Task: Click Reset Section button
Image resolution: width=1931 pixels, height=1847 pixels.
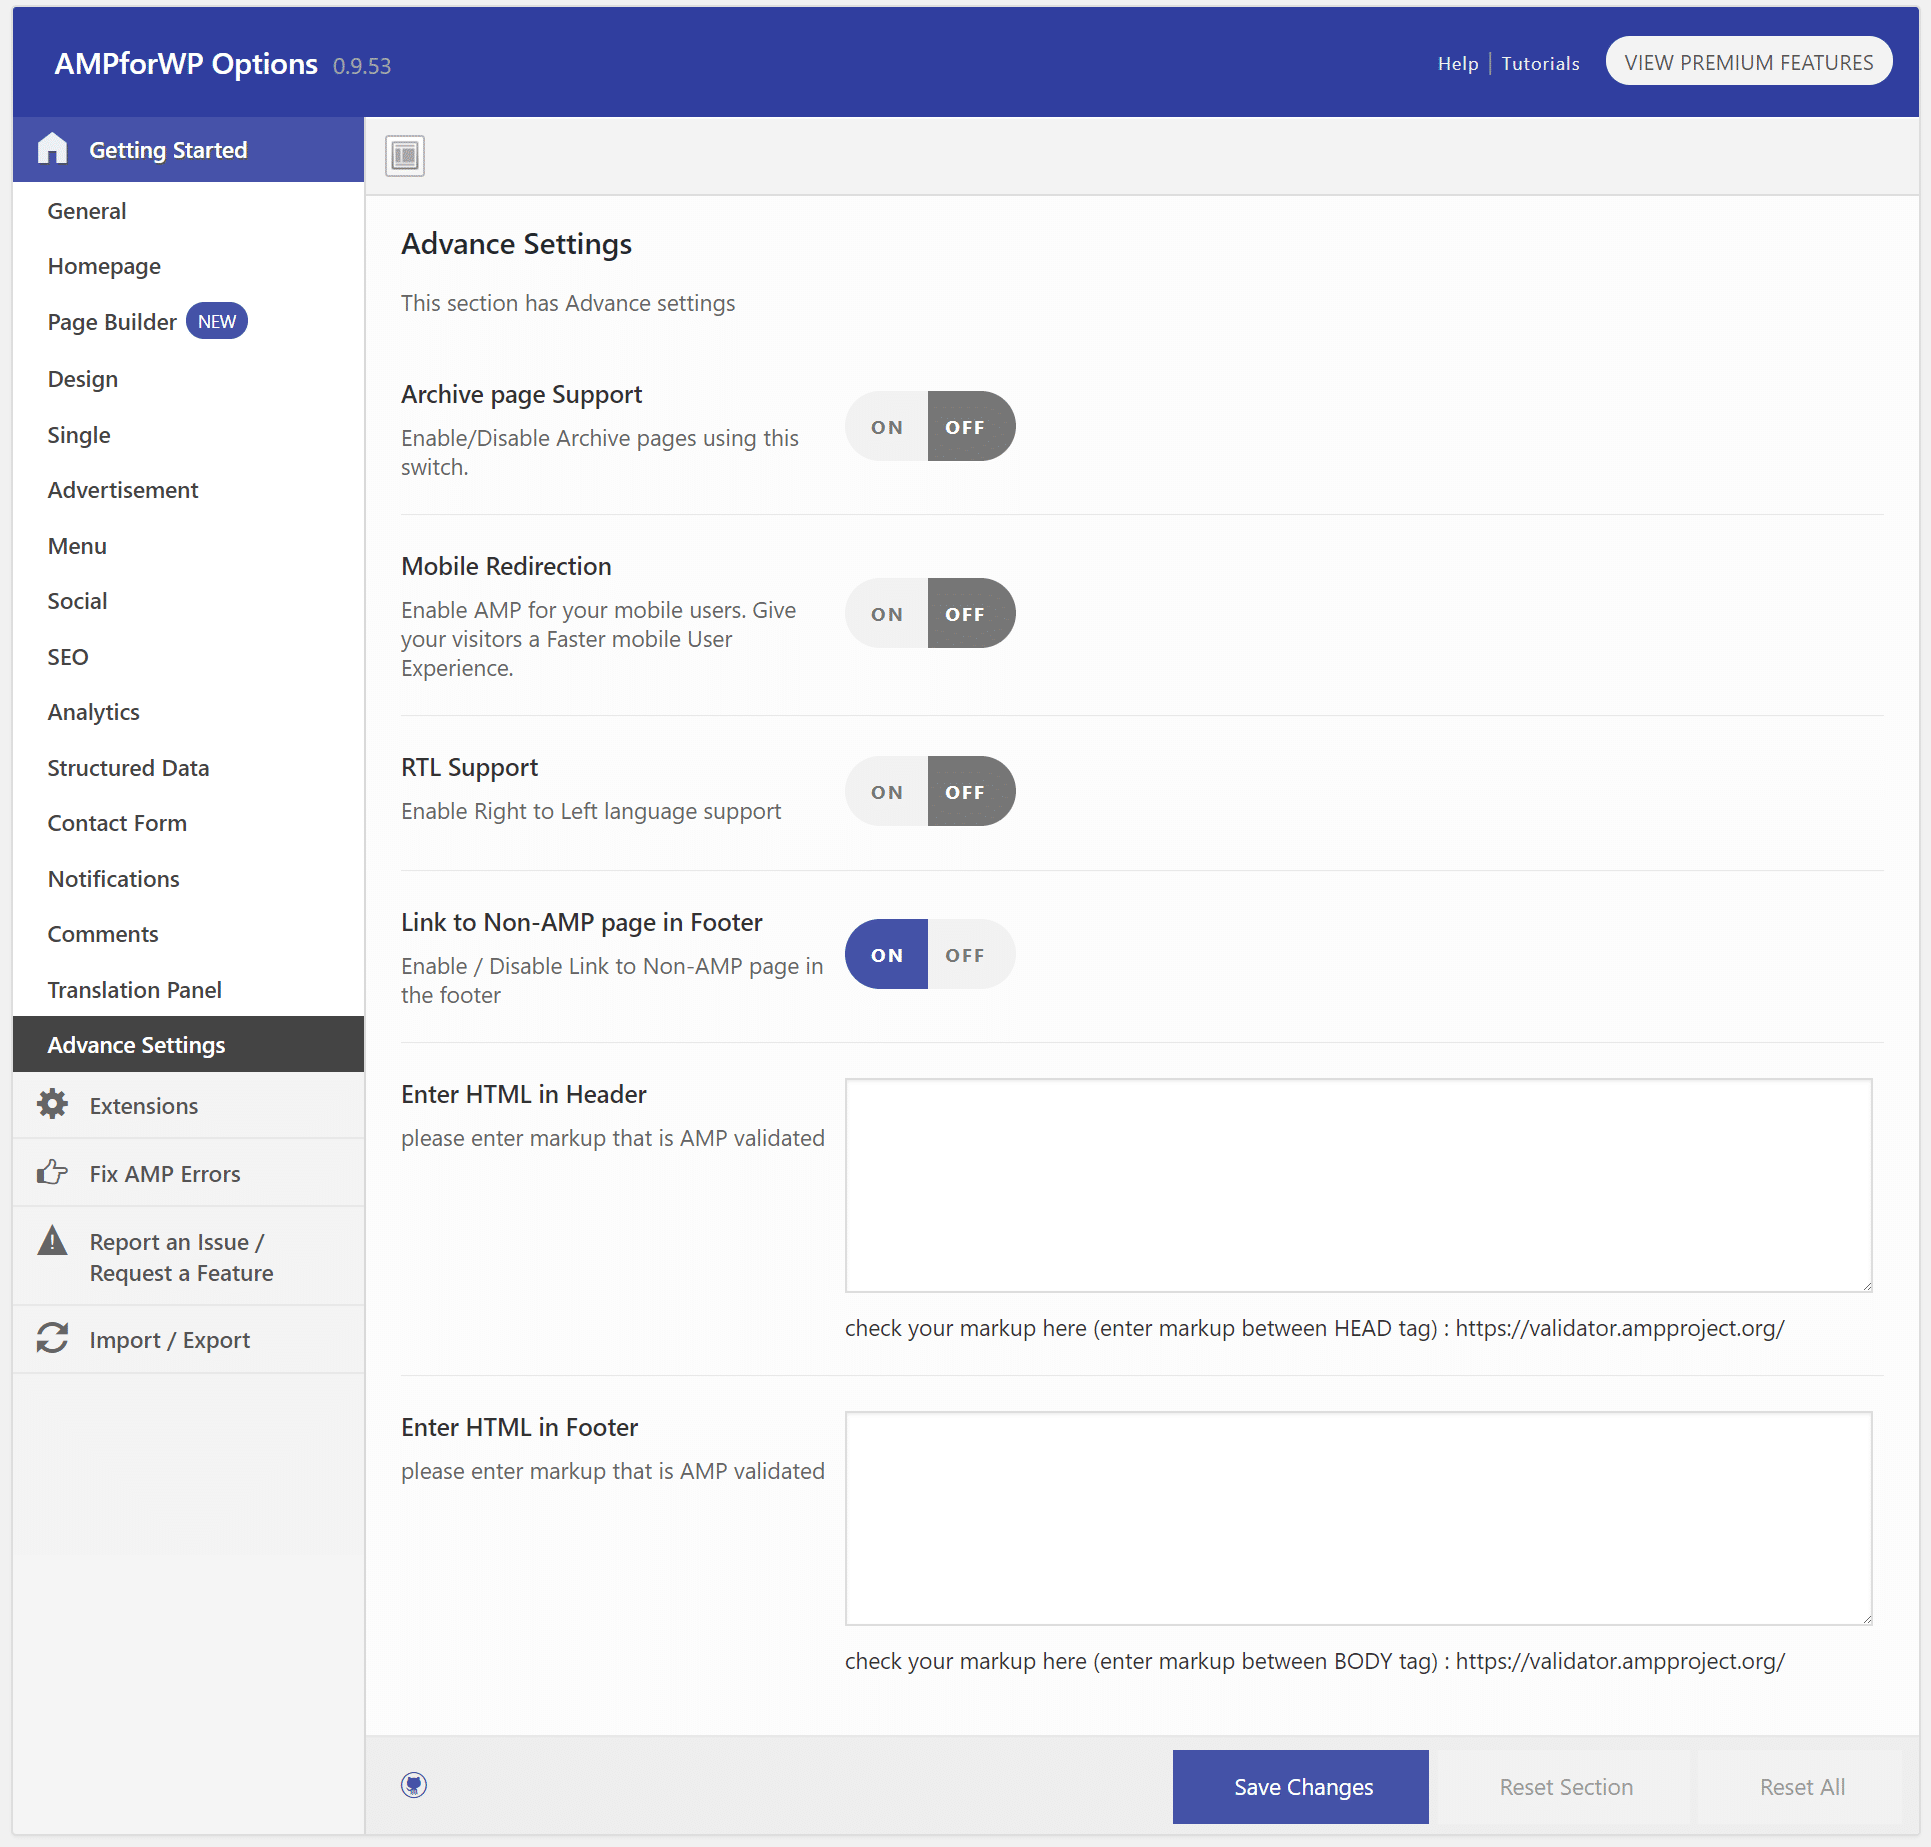Action: (x=1564, y=1787)
